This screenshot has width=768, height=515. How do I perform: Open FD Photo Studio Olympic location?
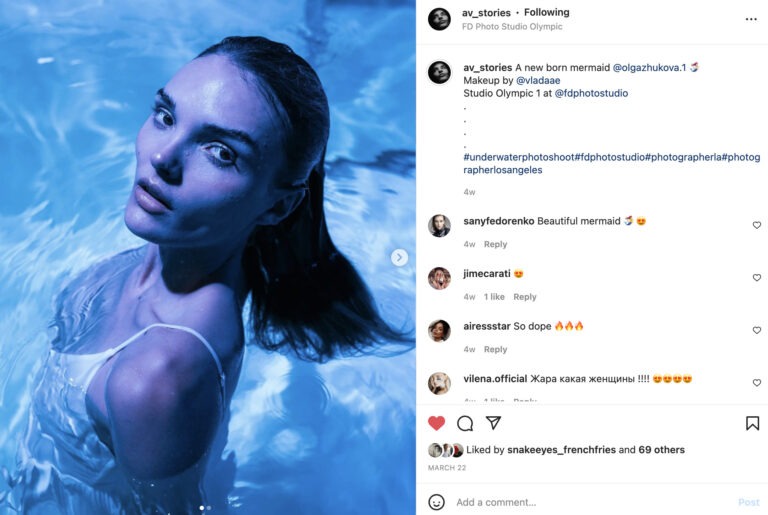point(512,26)
